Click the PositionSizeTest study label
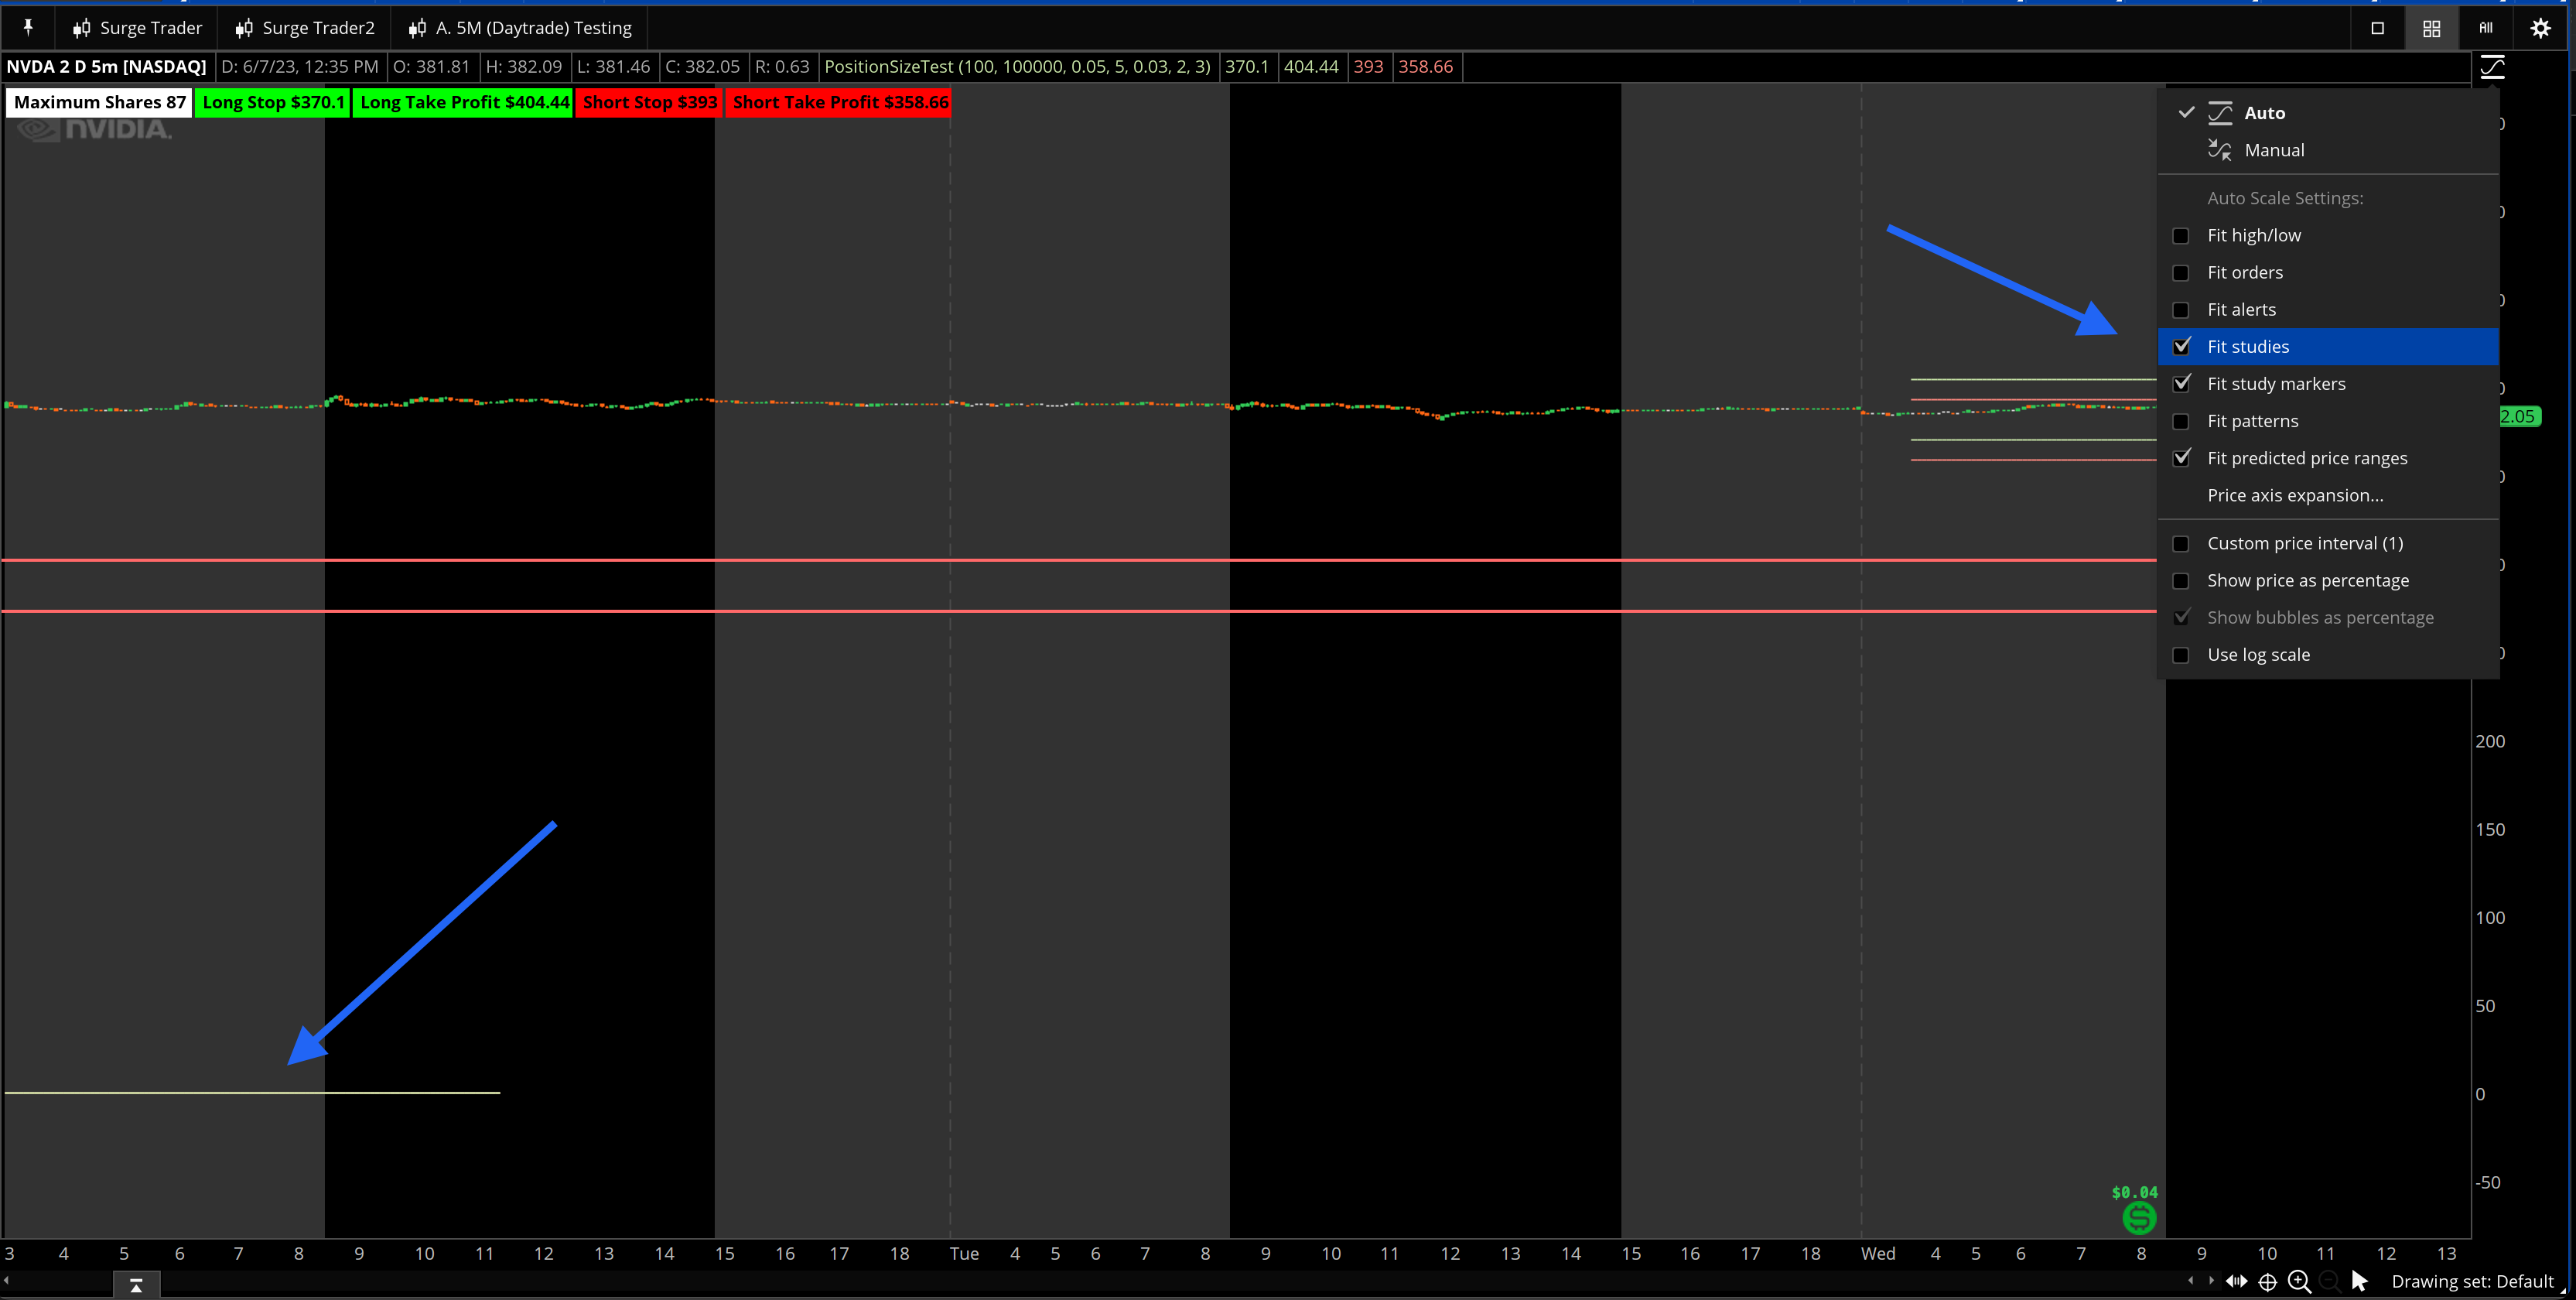This screenshot has width=2576, height=1300. [1017, 67]
